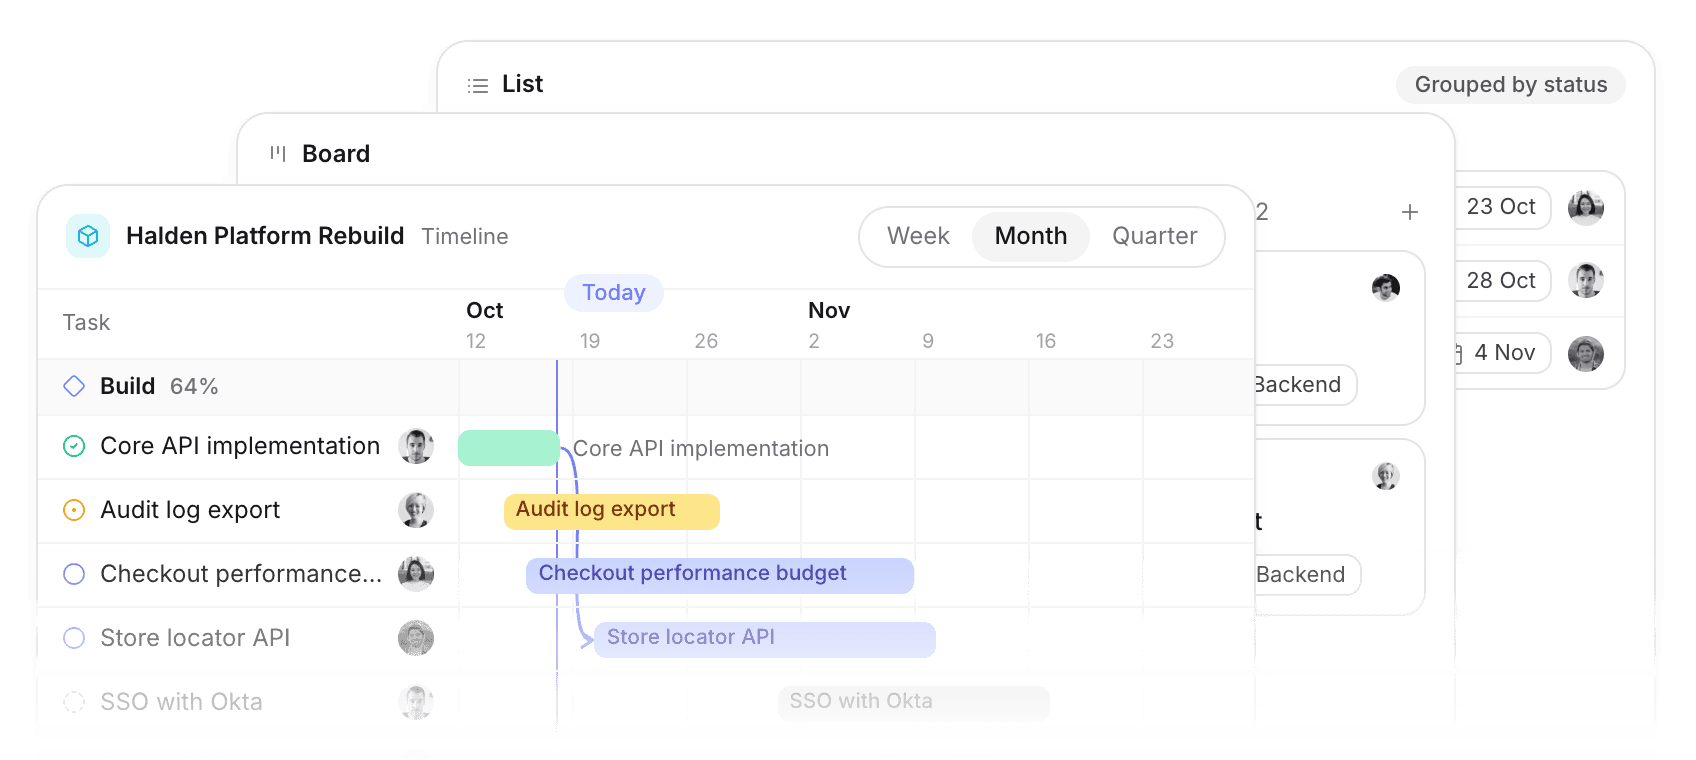Click the Core API implementation task name
Screen dimensions: 1696x760
[x=240, y=446]
